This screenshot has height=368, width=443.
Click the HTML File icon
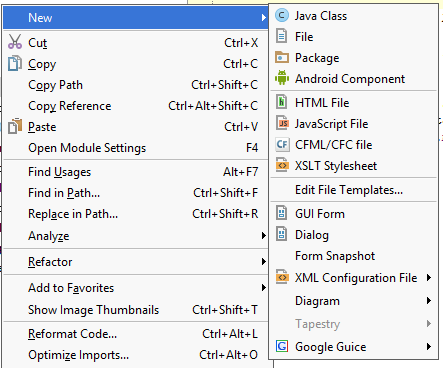tap(282, 102)
